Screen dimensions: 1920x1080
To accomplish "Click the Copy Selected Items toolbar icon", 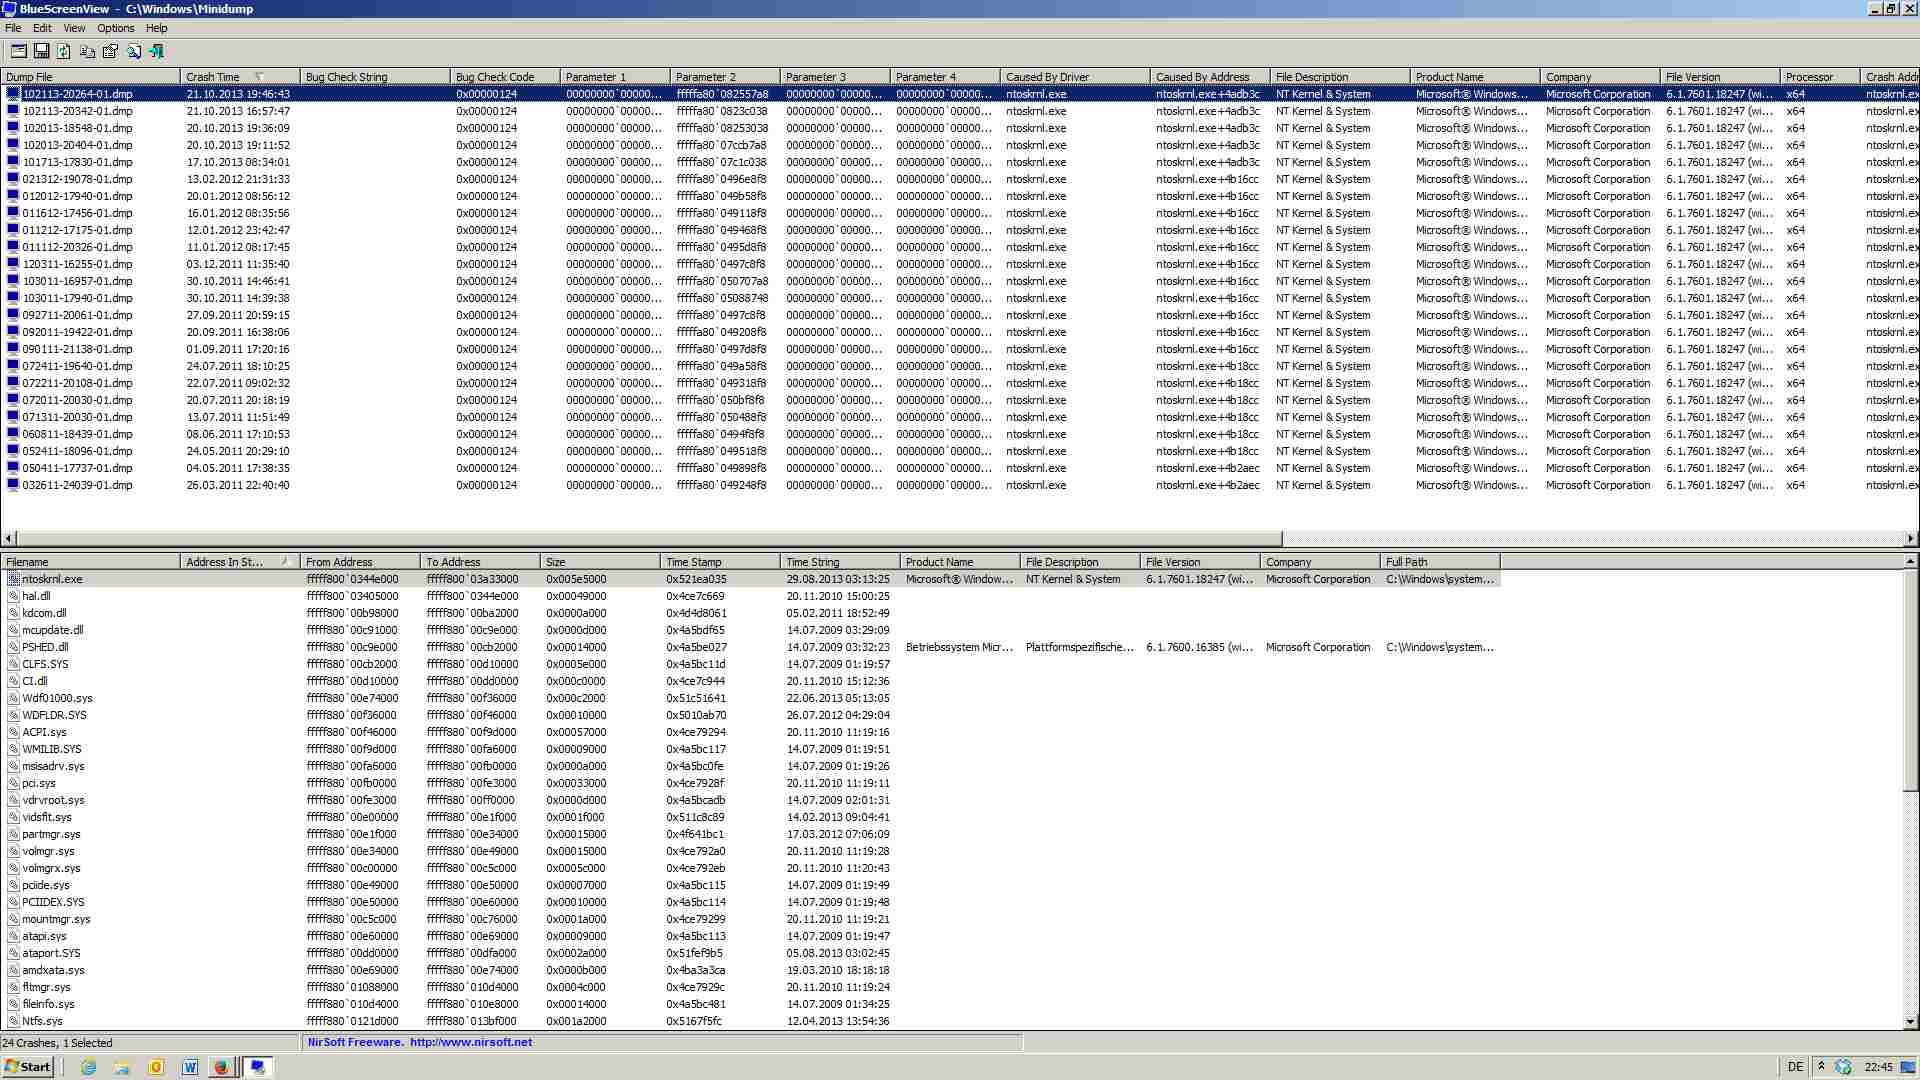I will pyautogui.click(x=87, y=51).
